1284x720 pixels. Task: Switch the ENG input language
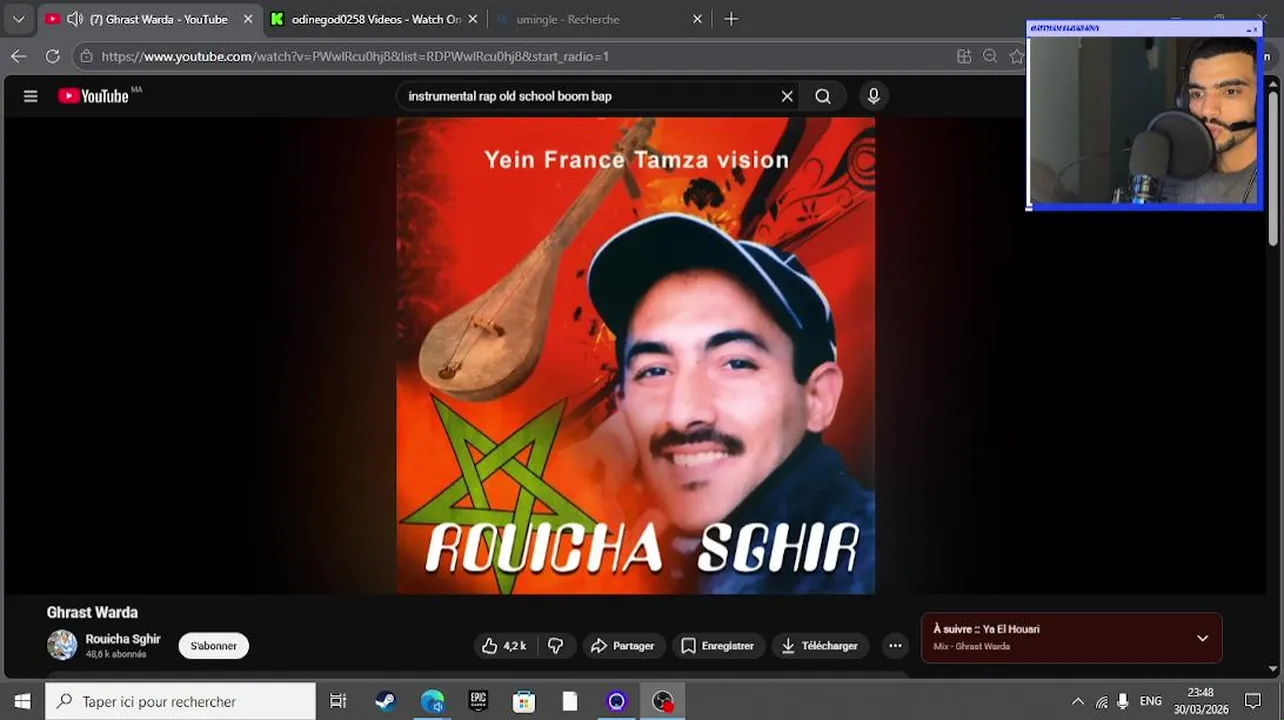coord(1151,701)
